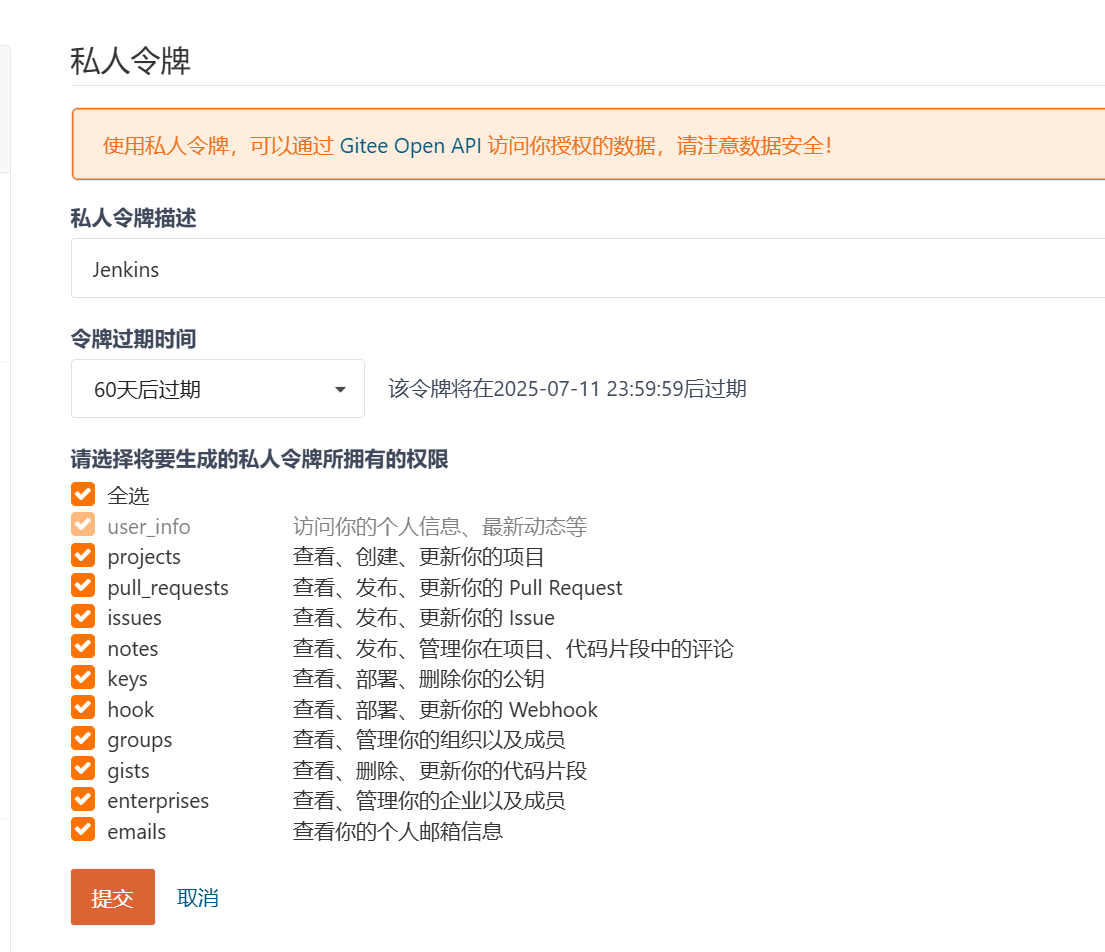Click the 取消 cancel link

(198, 897)
